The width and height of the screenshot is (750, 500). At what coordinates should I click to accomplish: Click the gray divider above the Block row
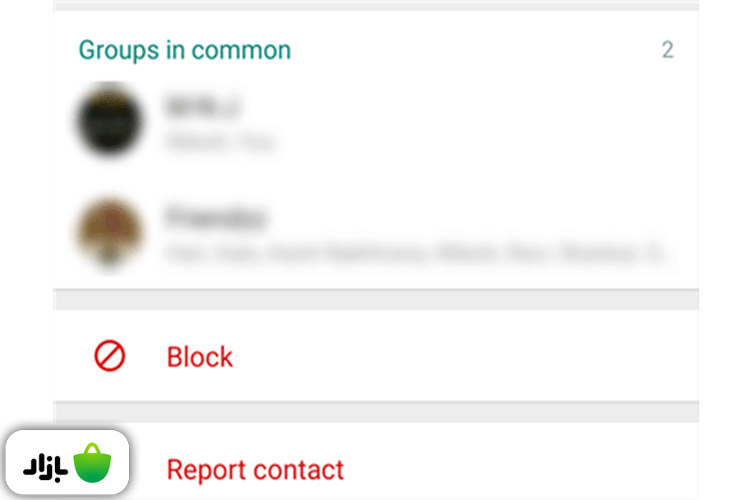click(x=376, y=300)
